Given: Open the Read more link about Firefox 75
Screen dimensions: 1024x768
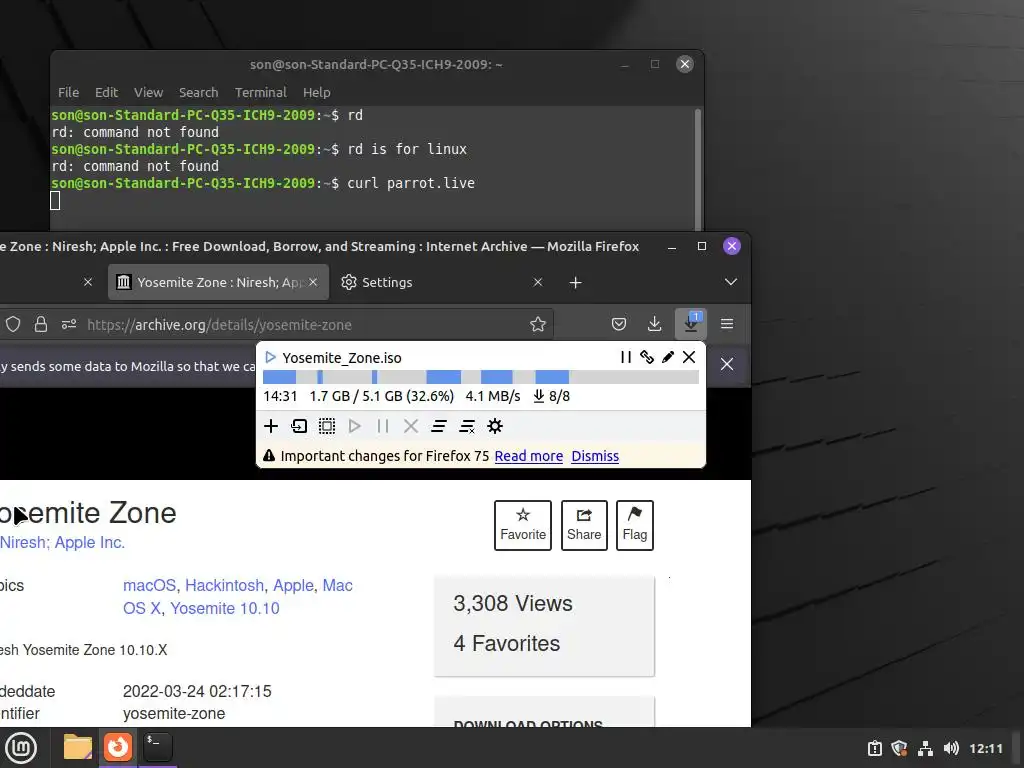Looking at the screenshot, I should click(529, 456).
